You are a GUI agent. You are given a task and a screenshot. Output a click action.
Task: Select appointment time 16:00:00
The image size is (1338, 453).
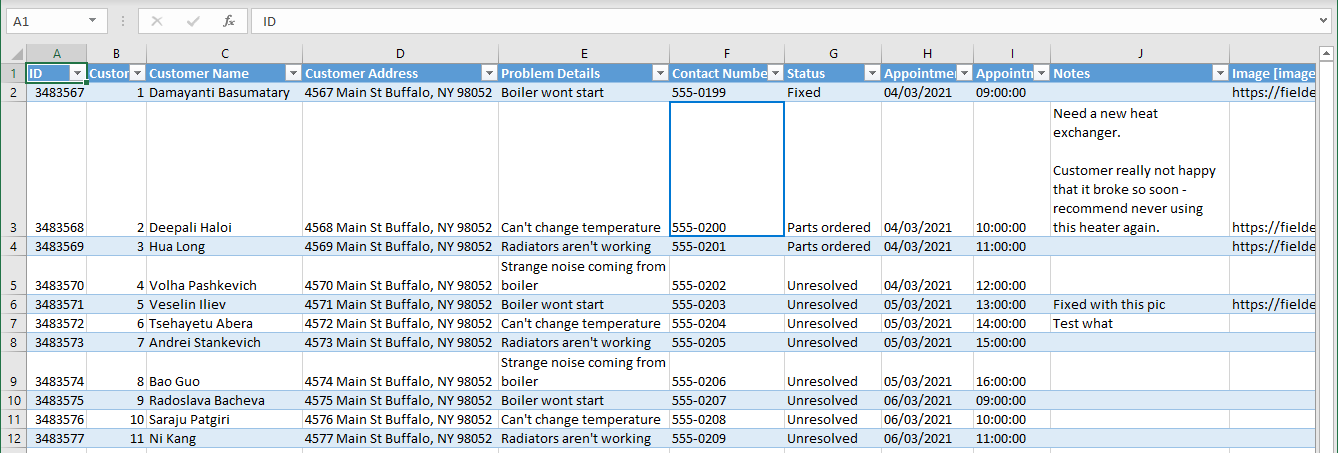(1012, 371)
